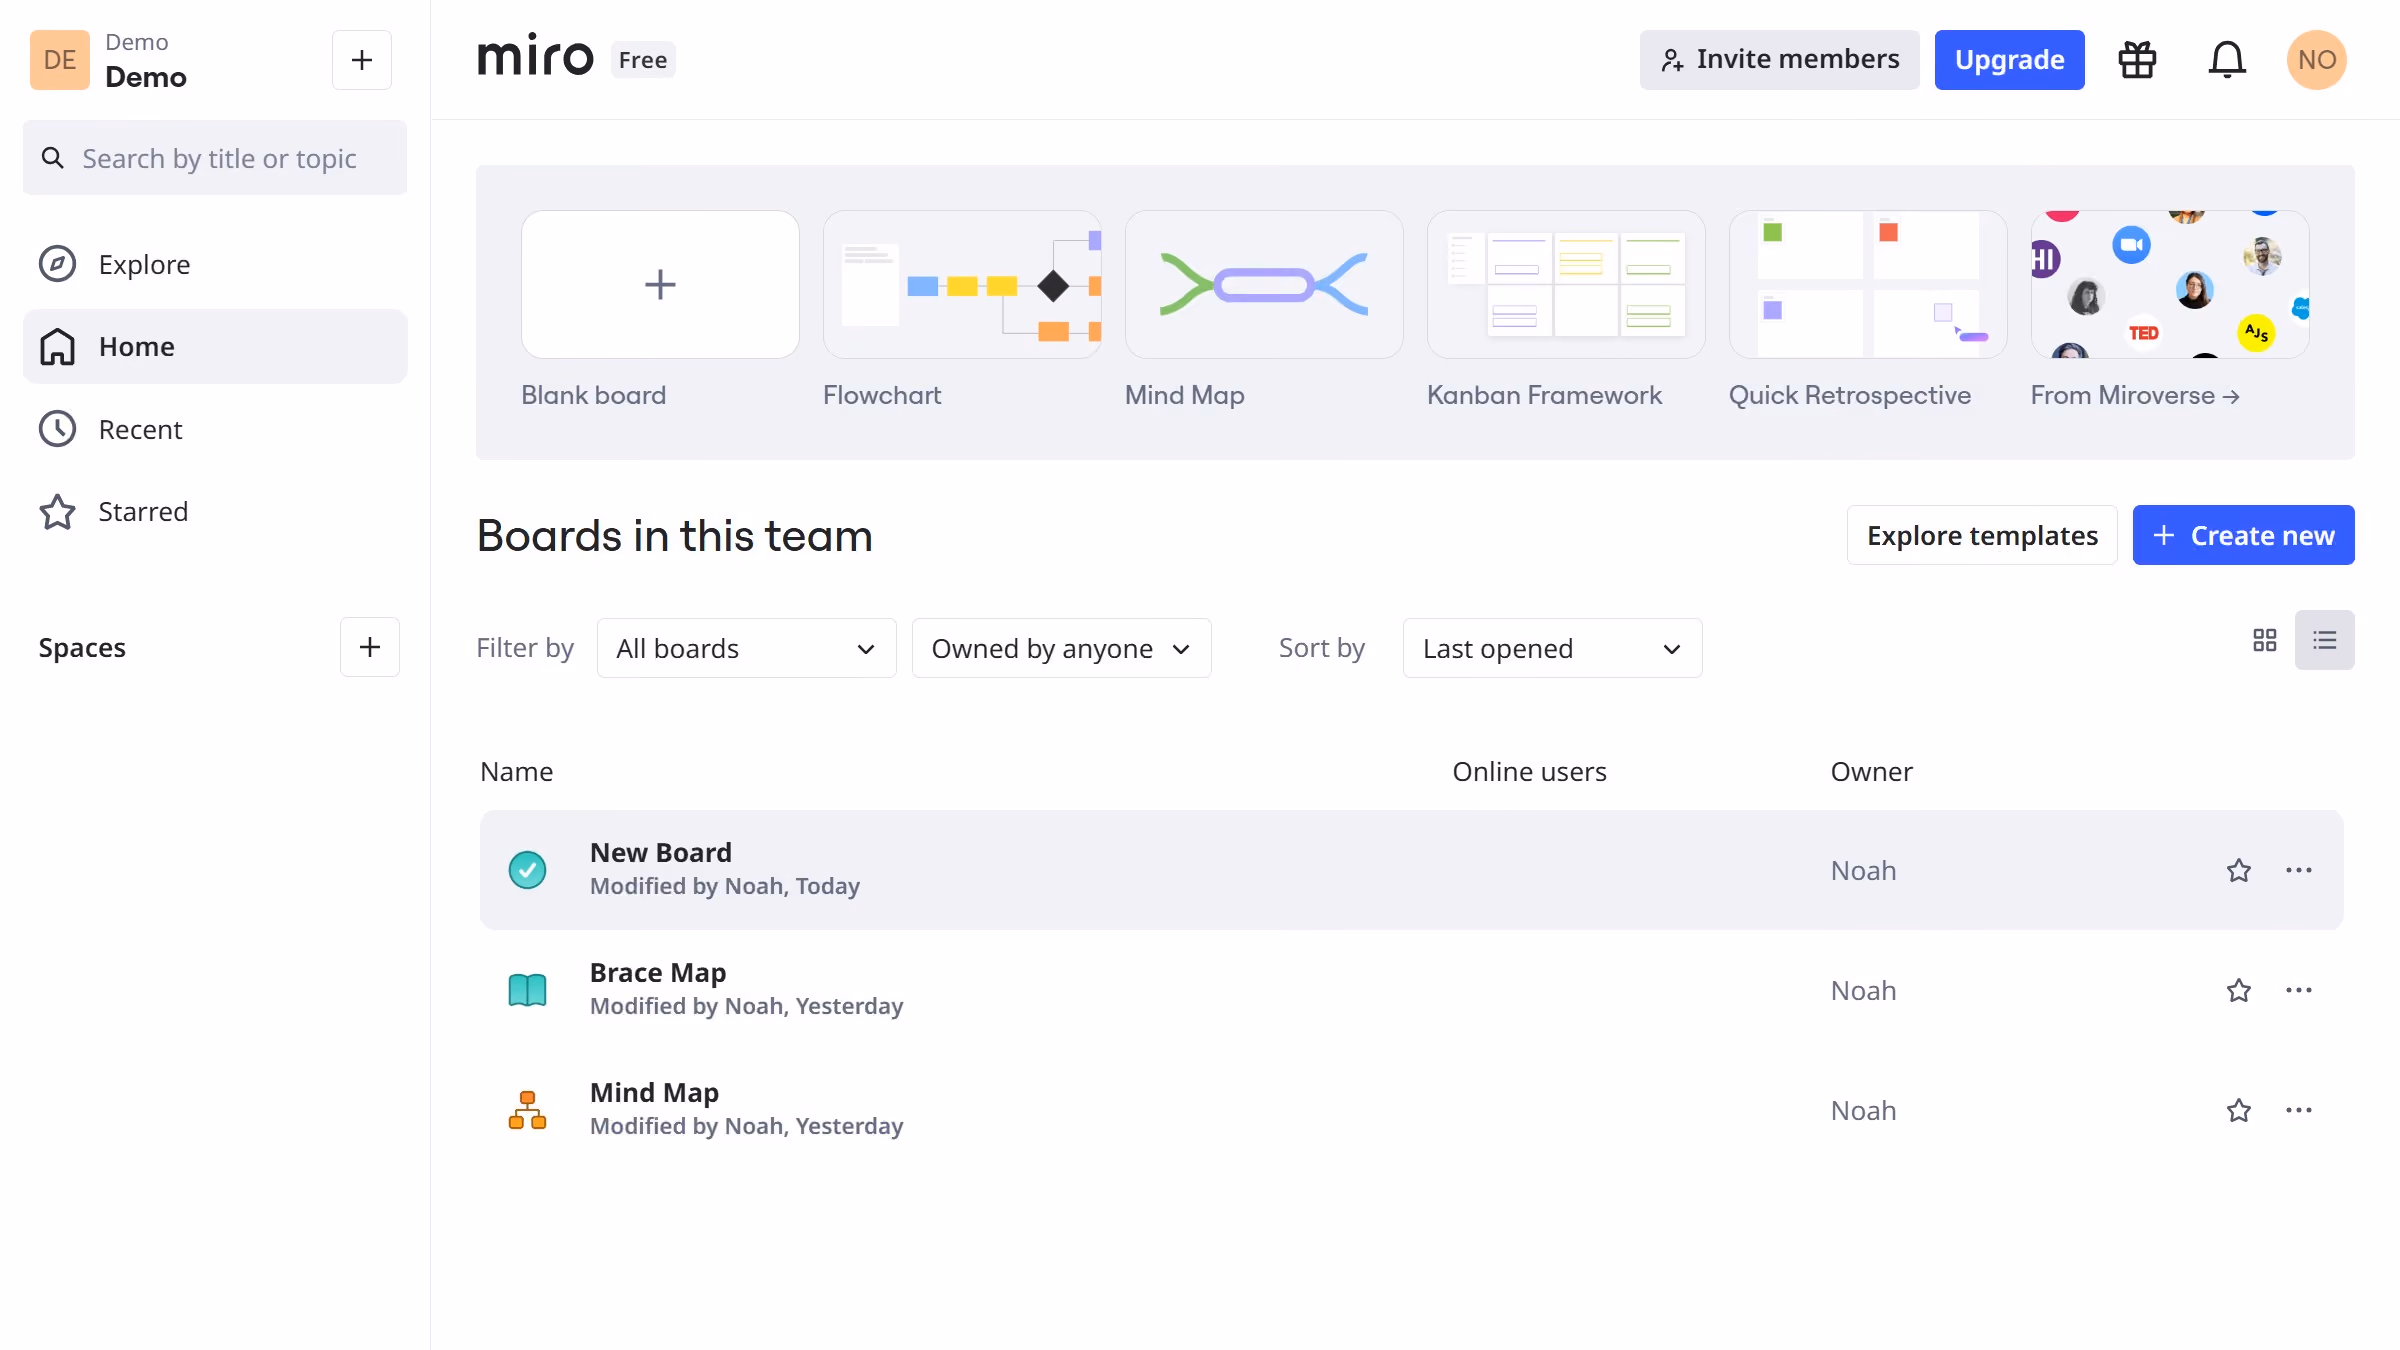Click the Starred star icon in sidebar
The height and width of the screenshot is (1350, 2400).
click(57, 512)
